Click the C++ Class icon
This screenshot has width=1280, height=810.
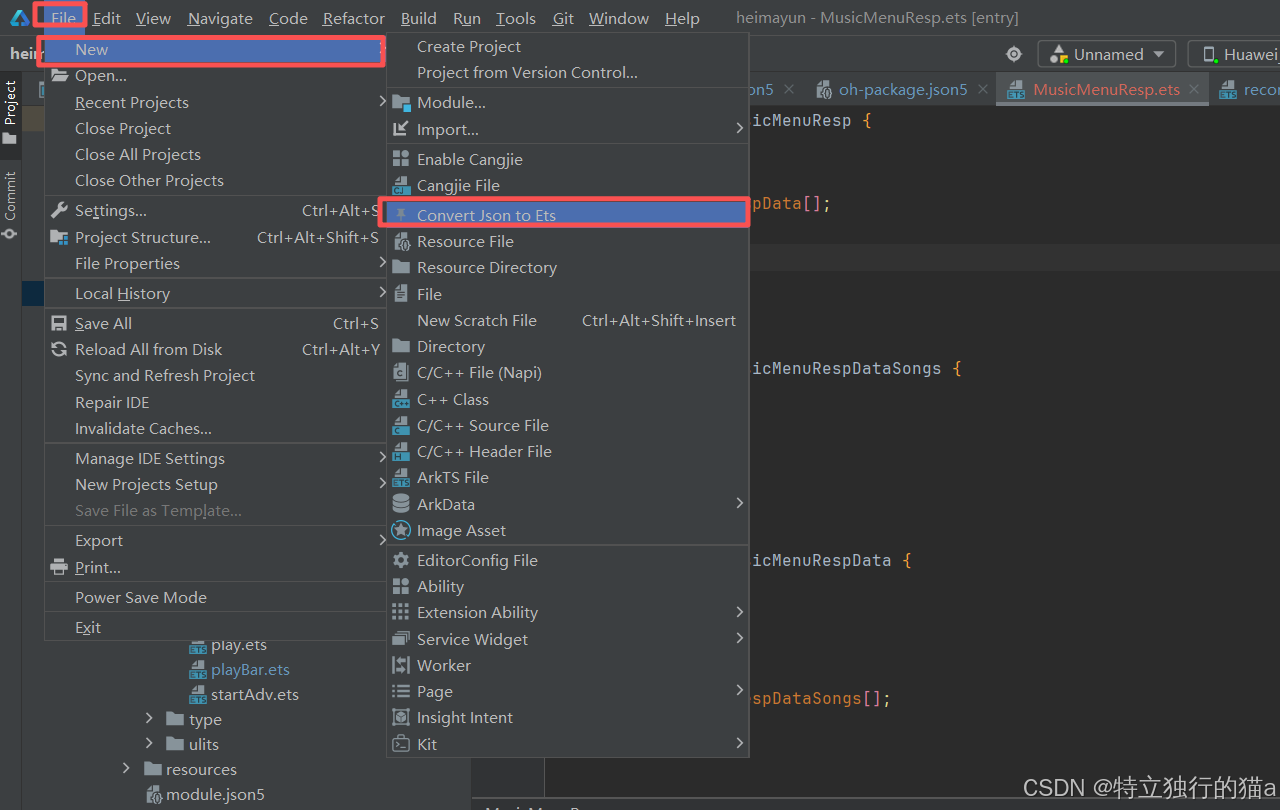coord(401,399)
